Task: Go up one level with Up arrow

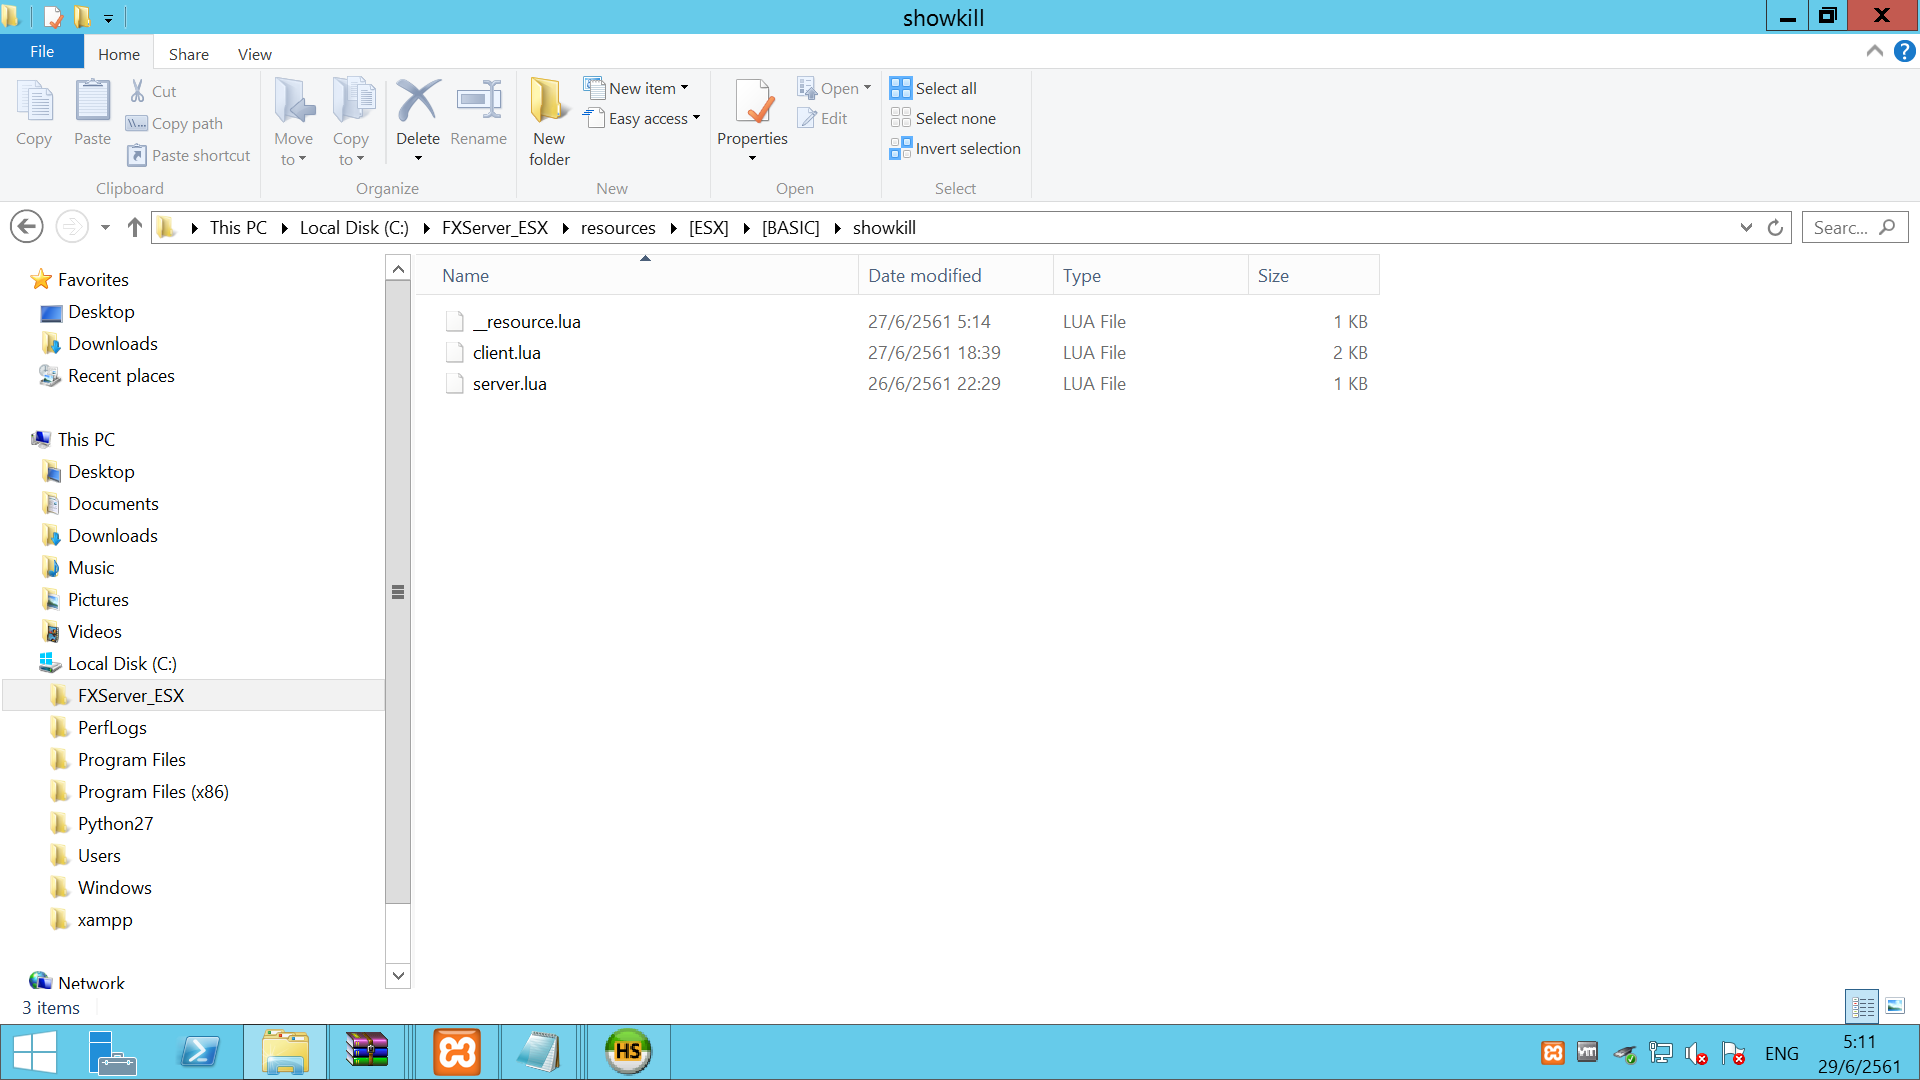Action: [x=135, y=227]
